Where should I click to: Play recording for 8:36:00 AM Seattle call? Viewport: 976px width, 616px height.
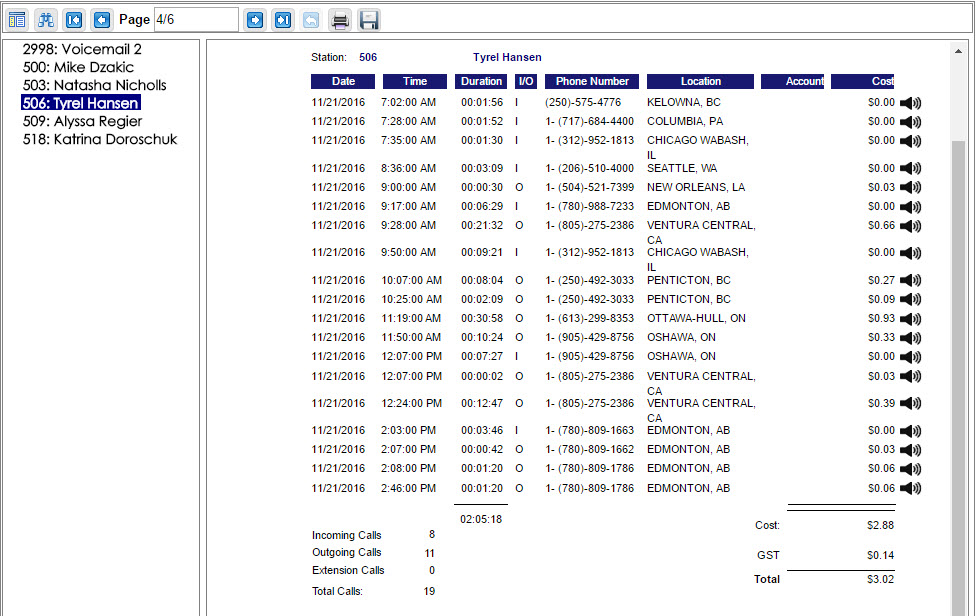coord(910,169)
